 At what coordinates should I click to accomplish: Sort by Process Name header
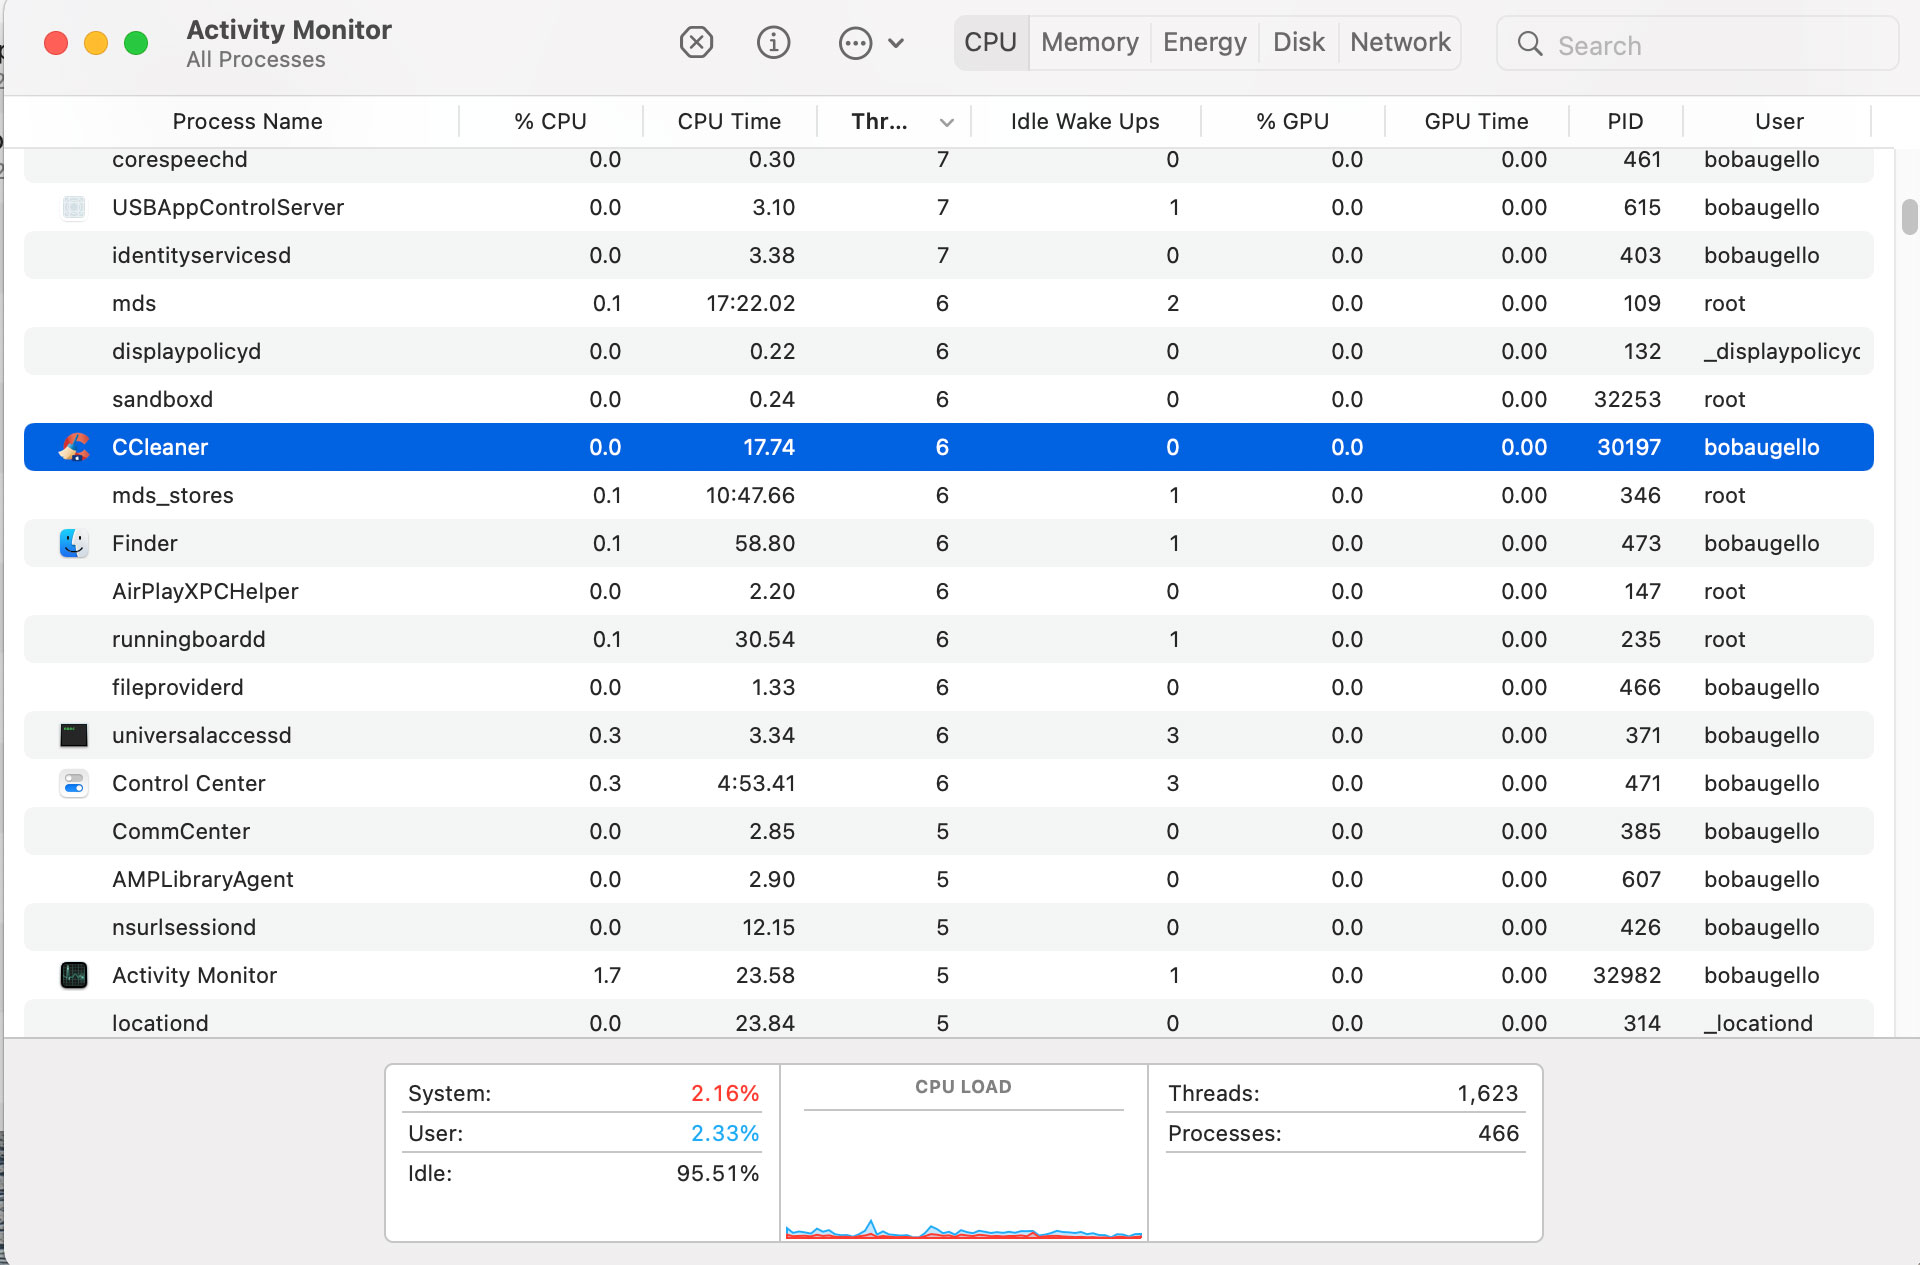click(247, 121)
